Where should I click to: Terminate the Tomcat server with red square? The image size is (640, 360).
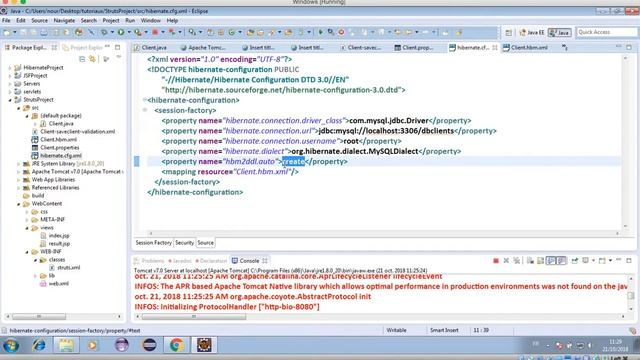pyautogui.click(x=496, y=260)
